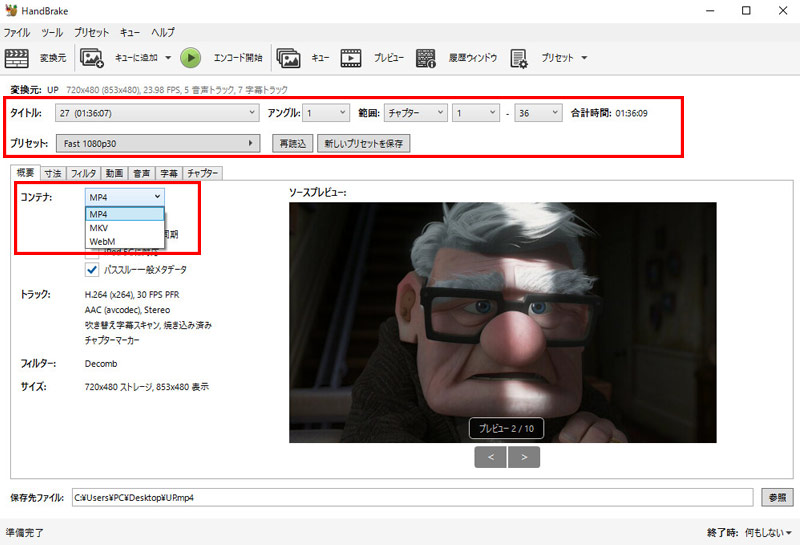The width and height of the screenshot is (800, 545).
Task: Click 新しいプリセットを保存 button
Action: pyautogui.click(x=363, y=143)
